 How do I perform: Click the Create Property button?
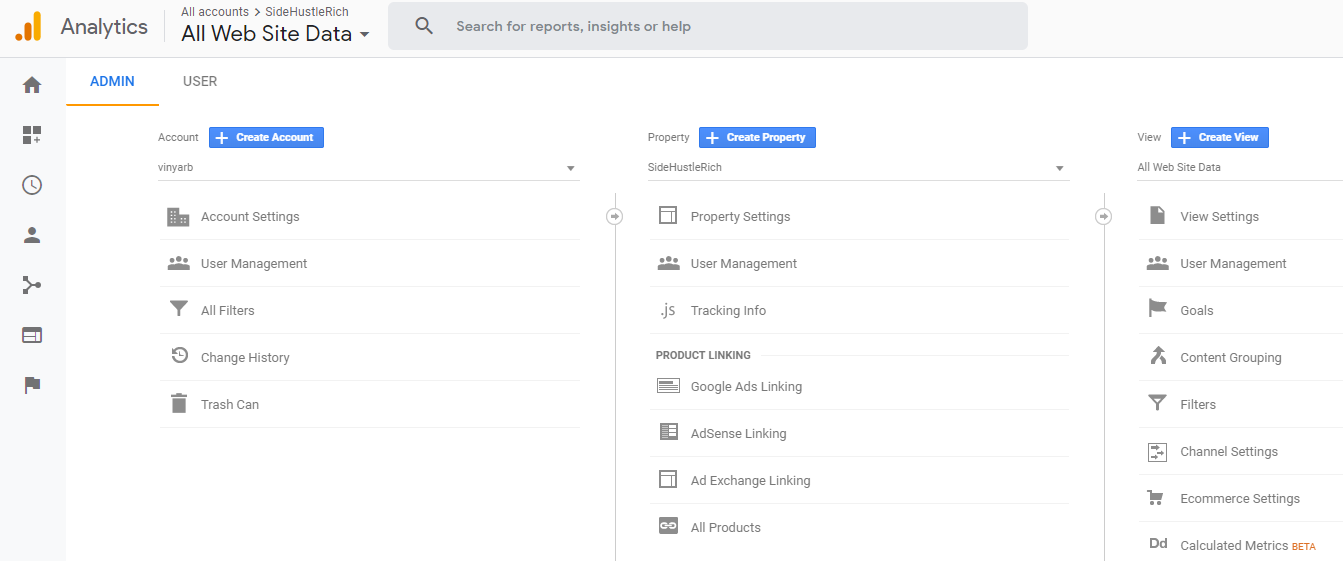tap(757, 137)
